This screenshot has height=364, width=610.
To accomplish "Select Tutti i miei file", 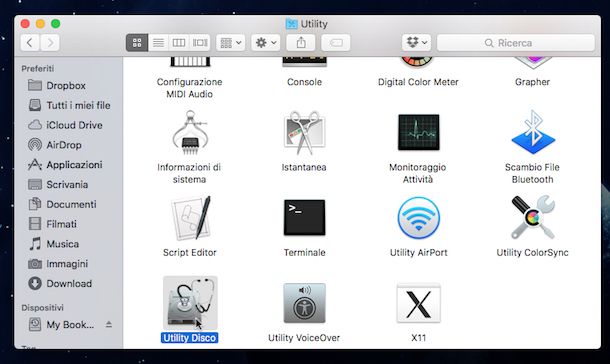I will pyautogui.click(x=68, y=105).
